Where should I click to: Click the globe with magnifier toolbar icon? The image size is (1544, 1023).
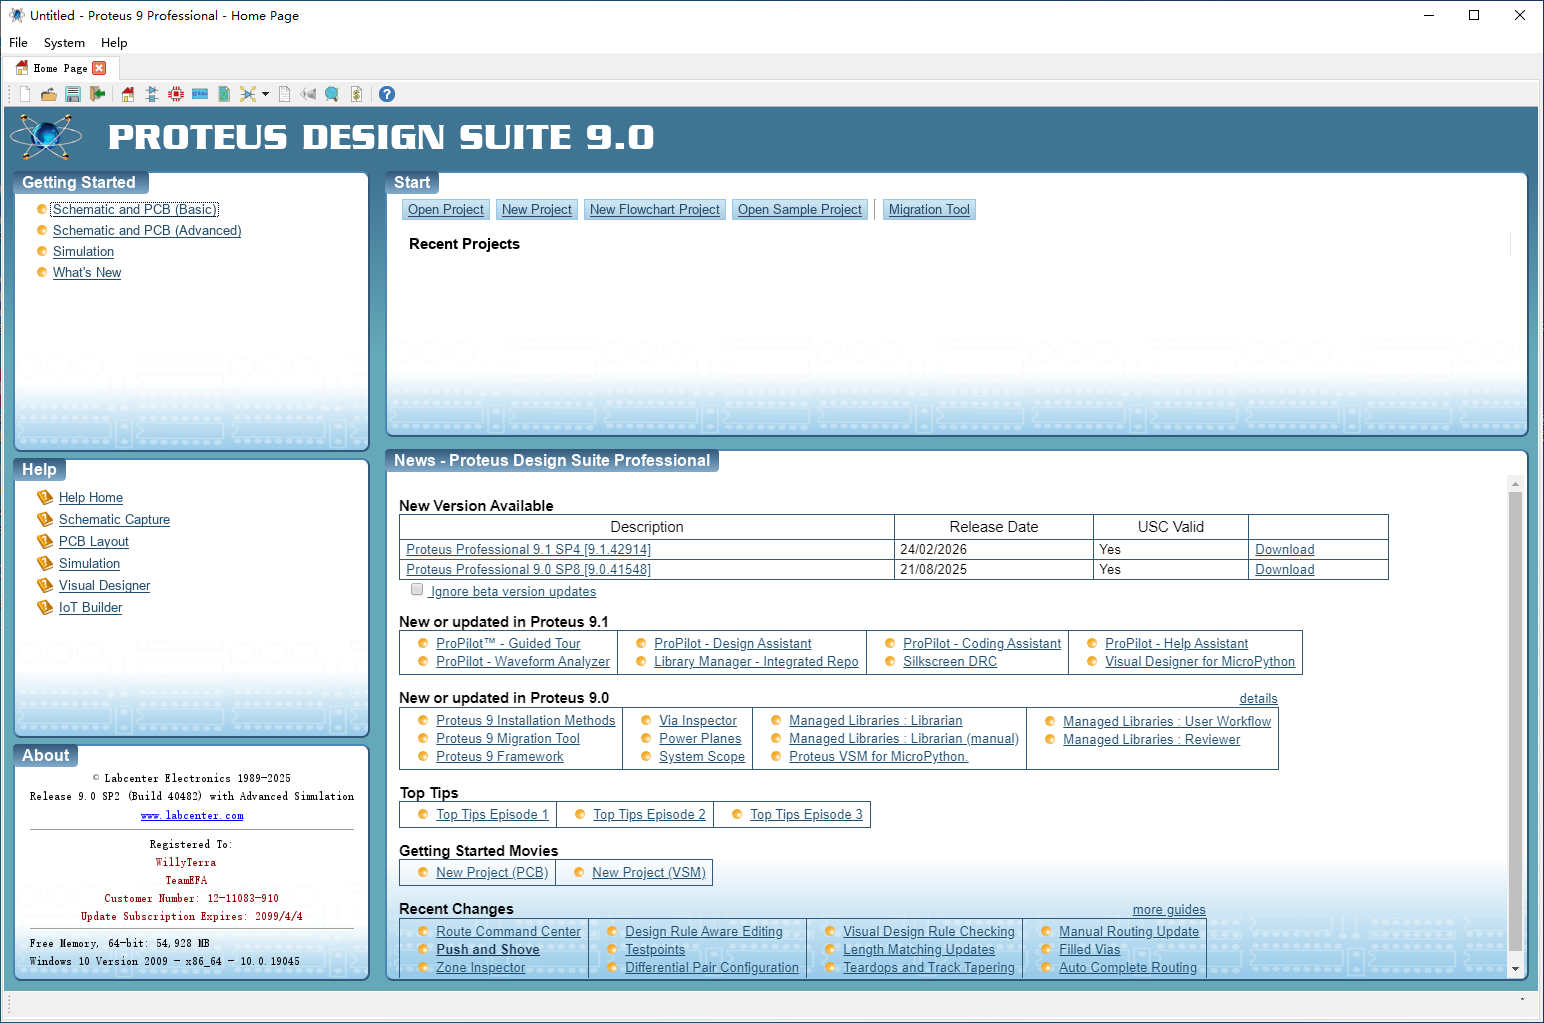(332, 94)
